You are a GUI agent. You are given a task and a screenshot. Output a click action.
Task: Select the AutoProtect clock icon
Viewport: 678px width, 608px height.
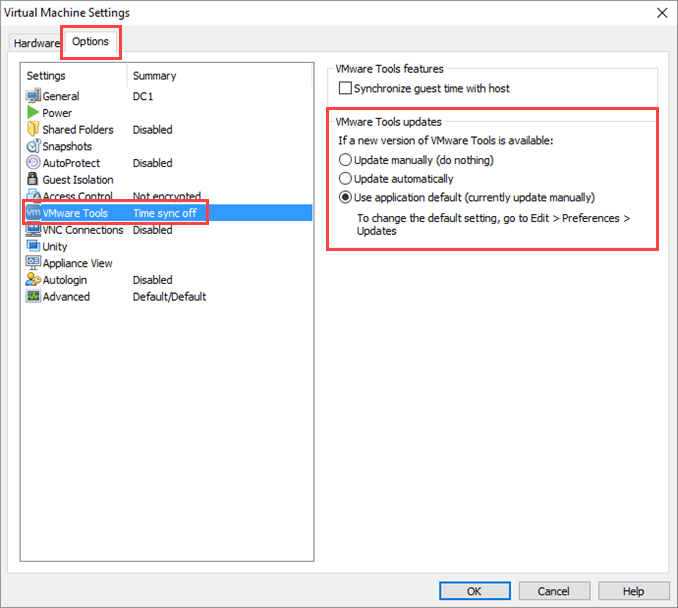[33, 163]
